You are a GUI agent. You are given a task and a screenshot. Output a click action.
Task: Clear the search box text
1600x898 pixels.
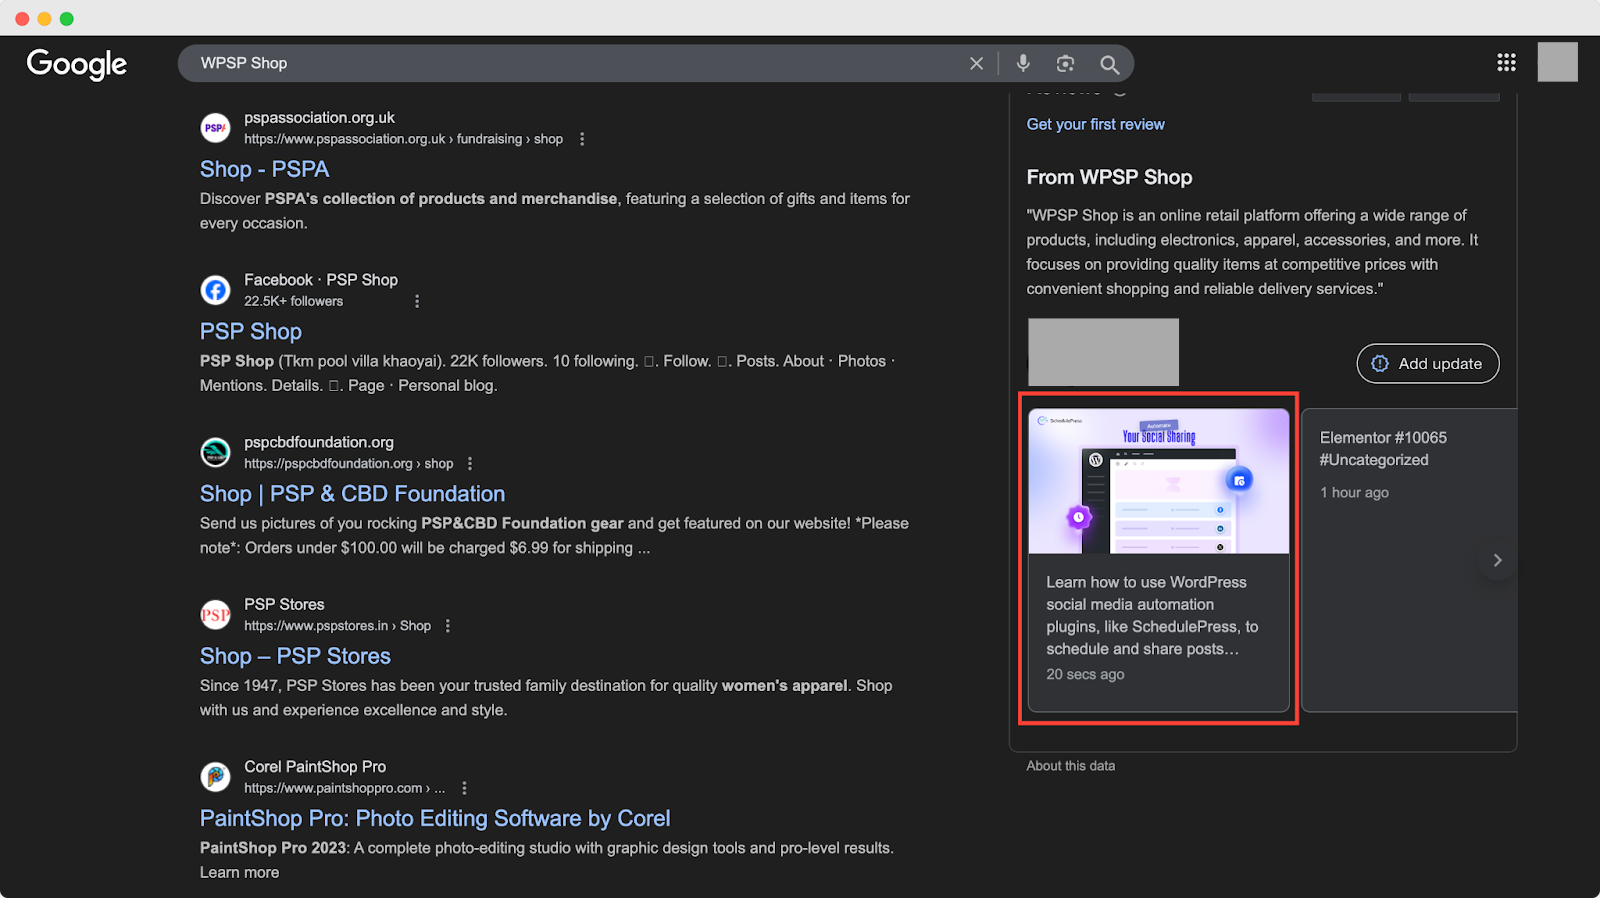[976, 63]
